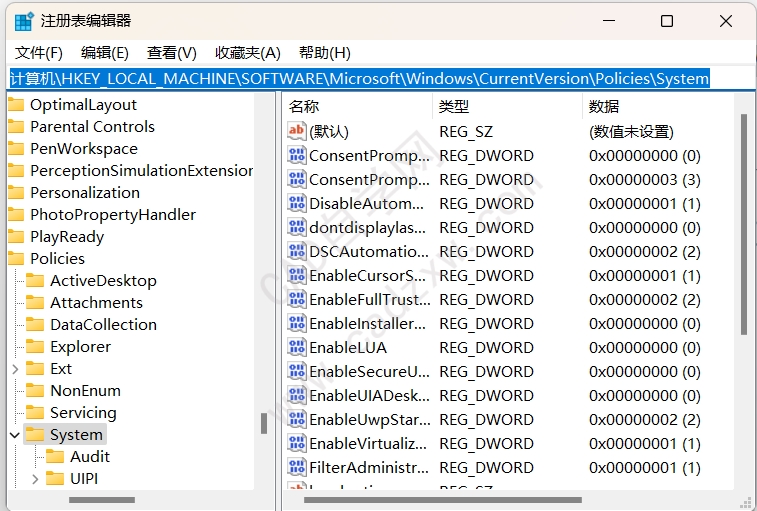757x511 pixels.
Task: Select the Explorer key
Action: click(x=81, y=347)
